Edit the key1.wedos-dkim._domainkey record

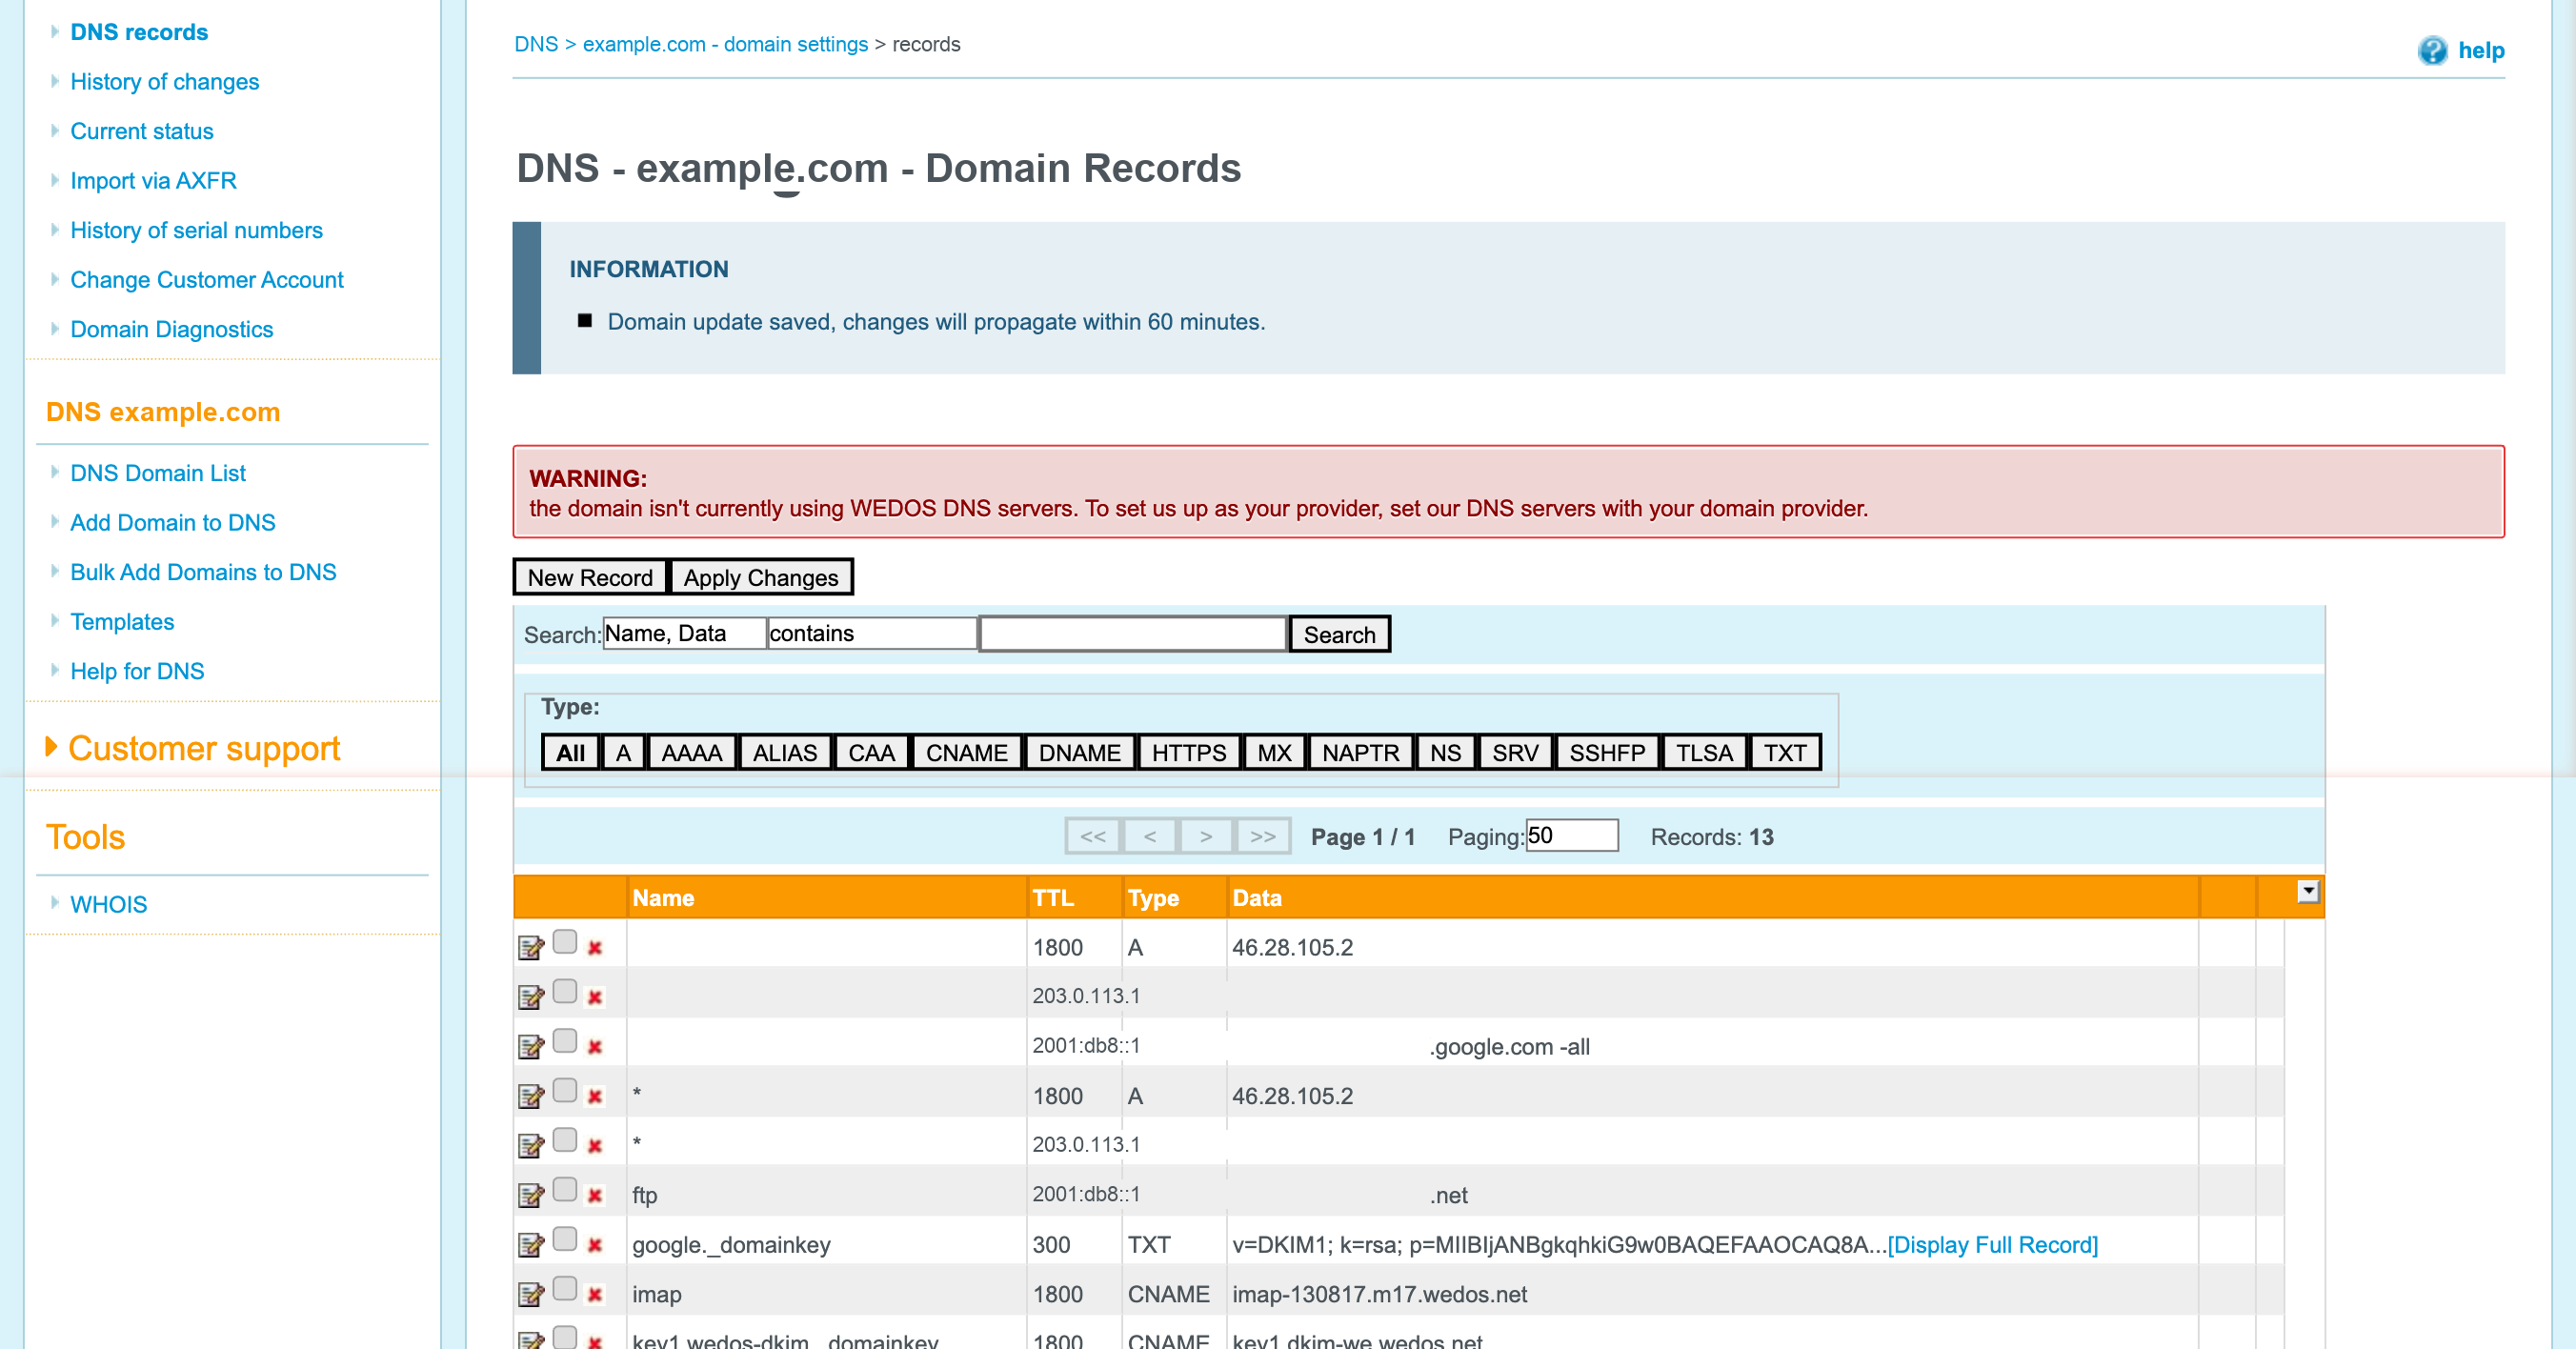coord(532,1340)
